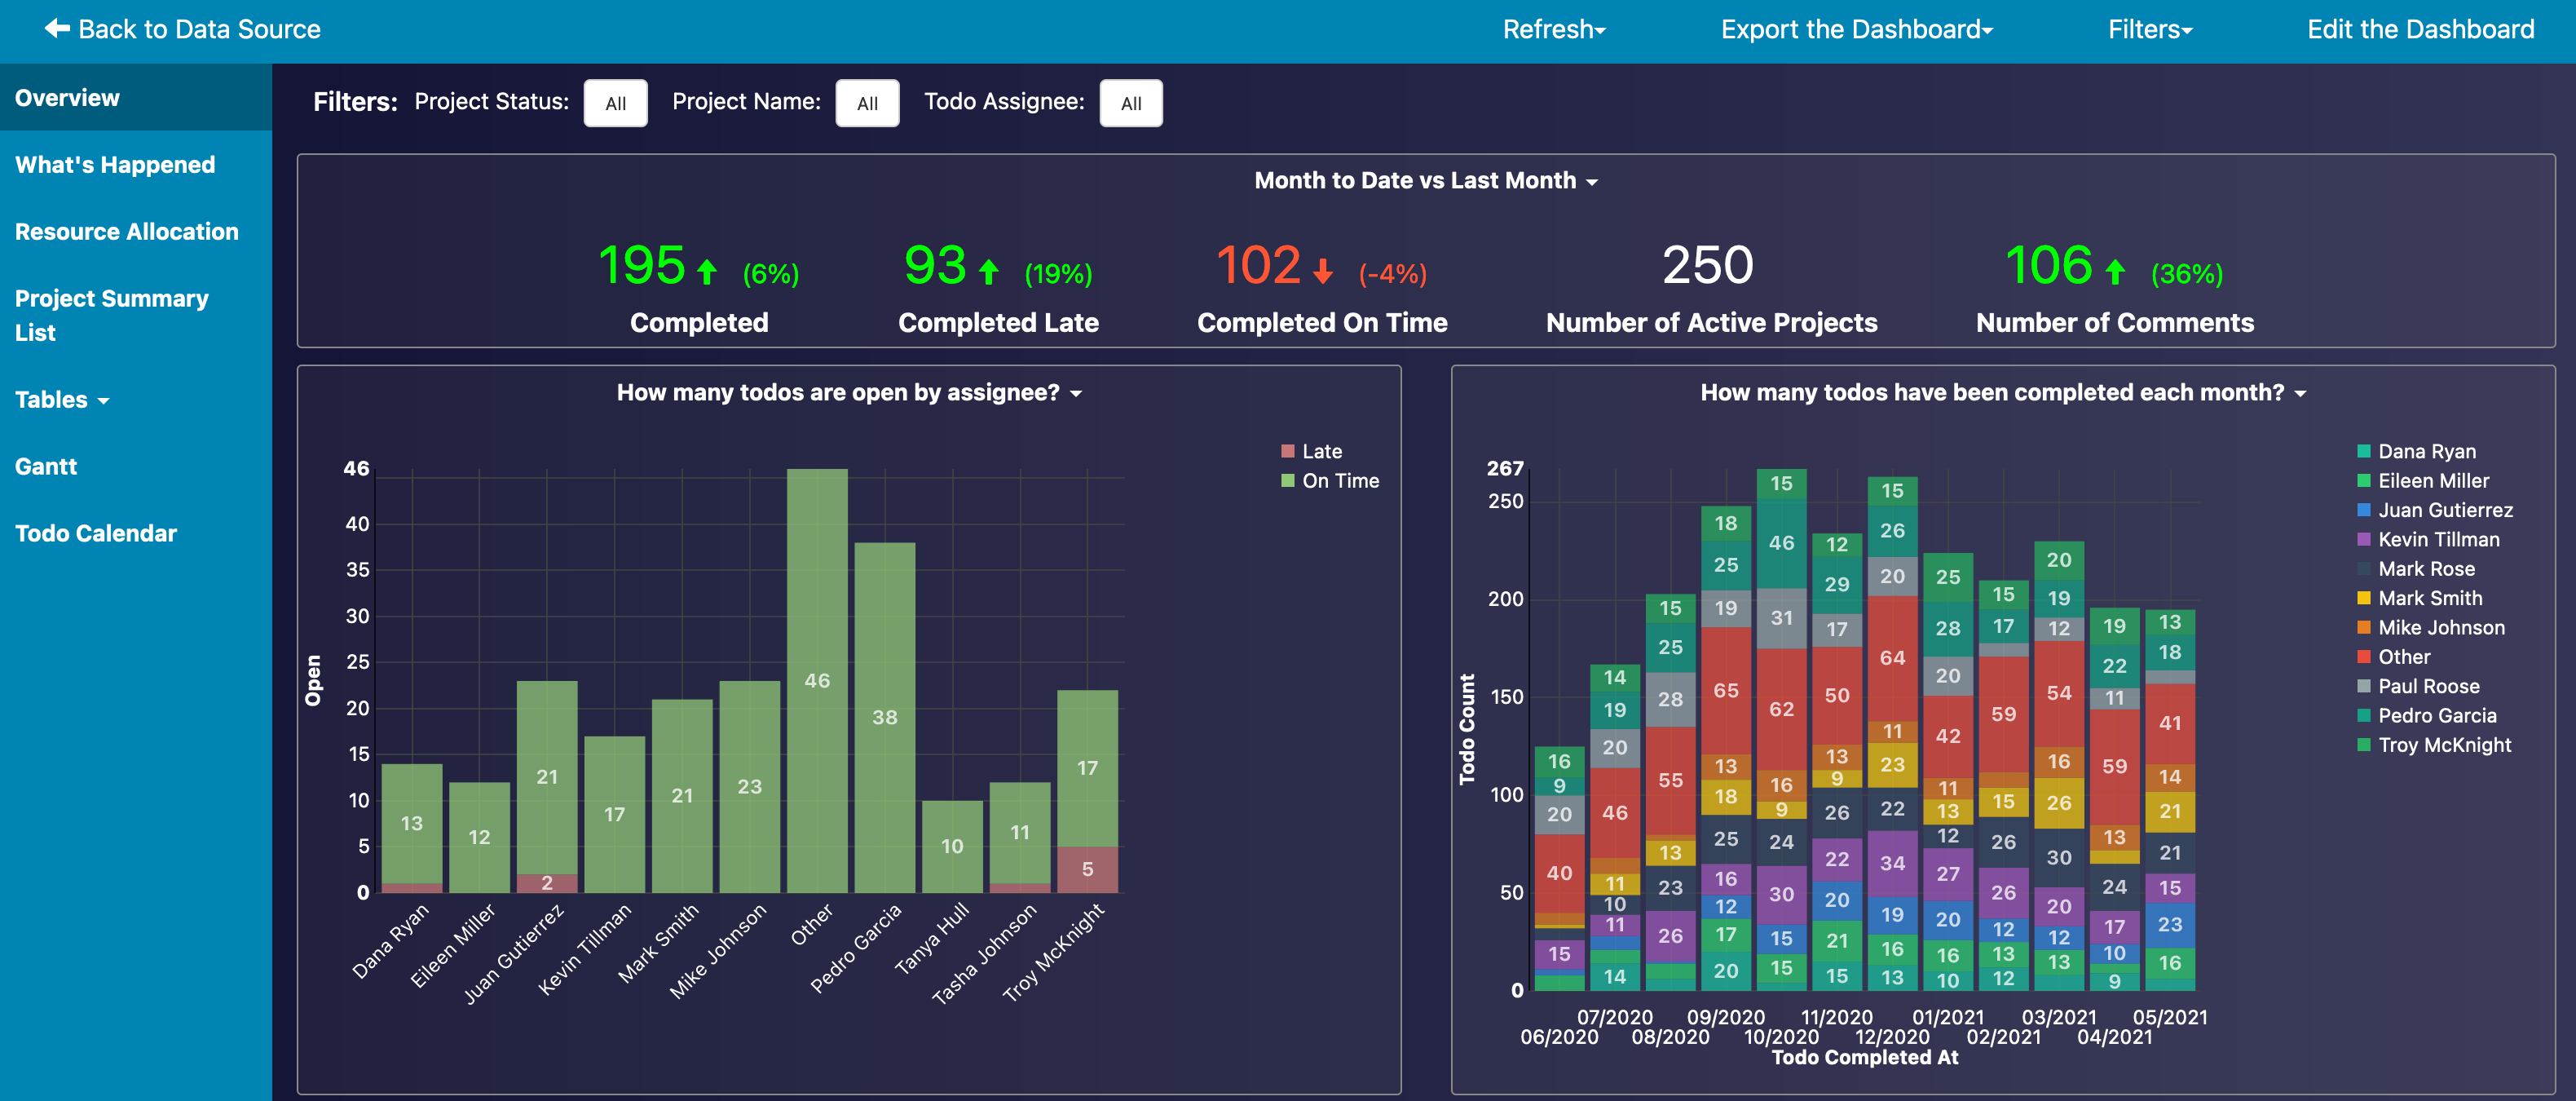Open the Todo Assignee All filter

1130,103
